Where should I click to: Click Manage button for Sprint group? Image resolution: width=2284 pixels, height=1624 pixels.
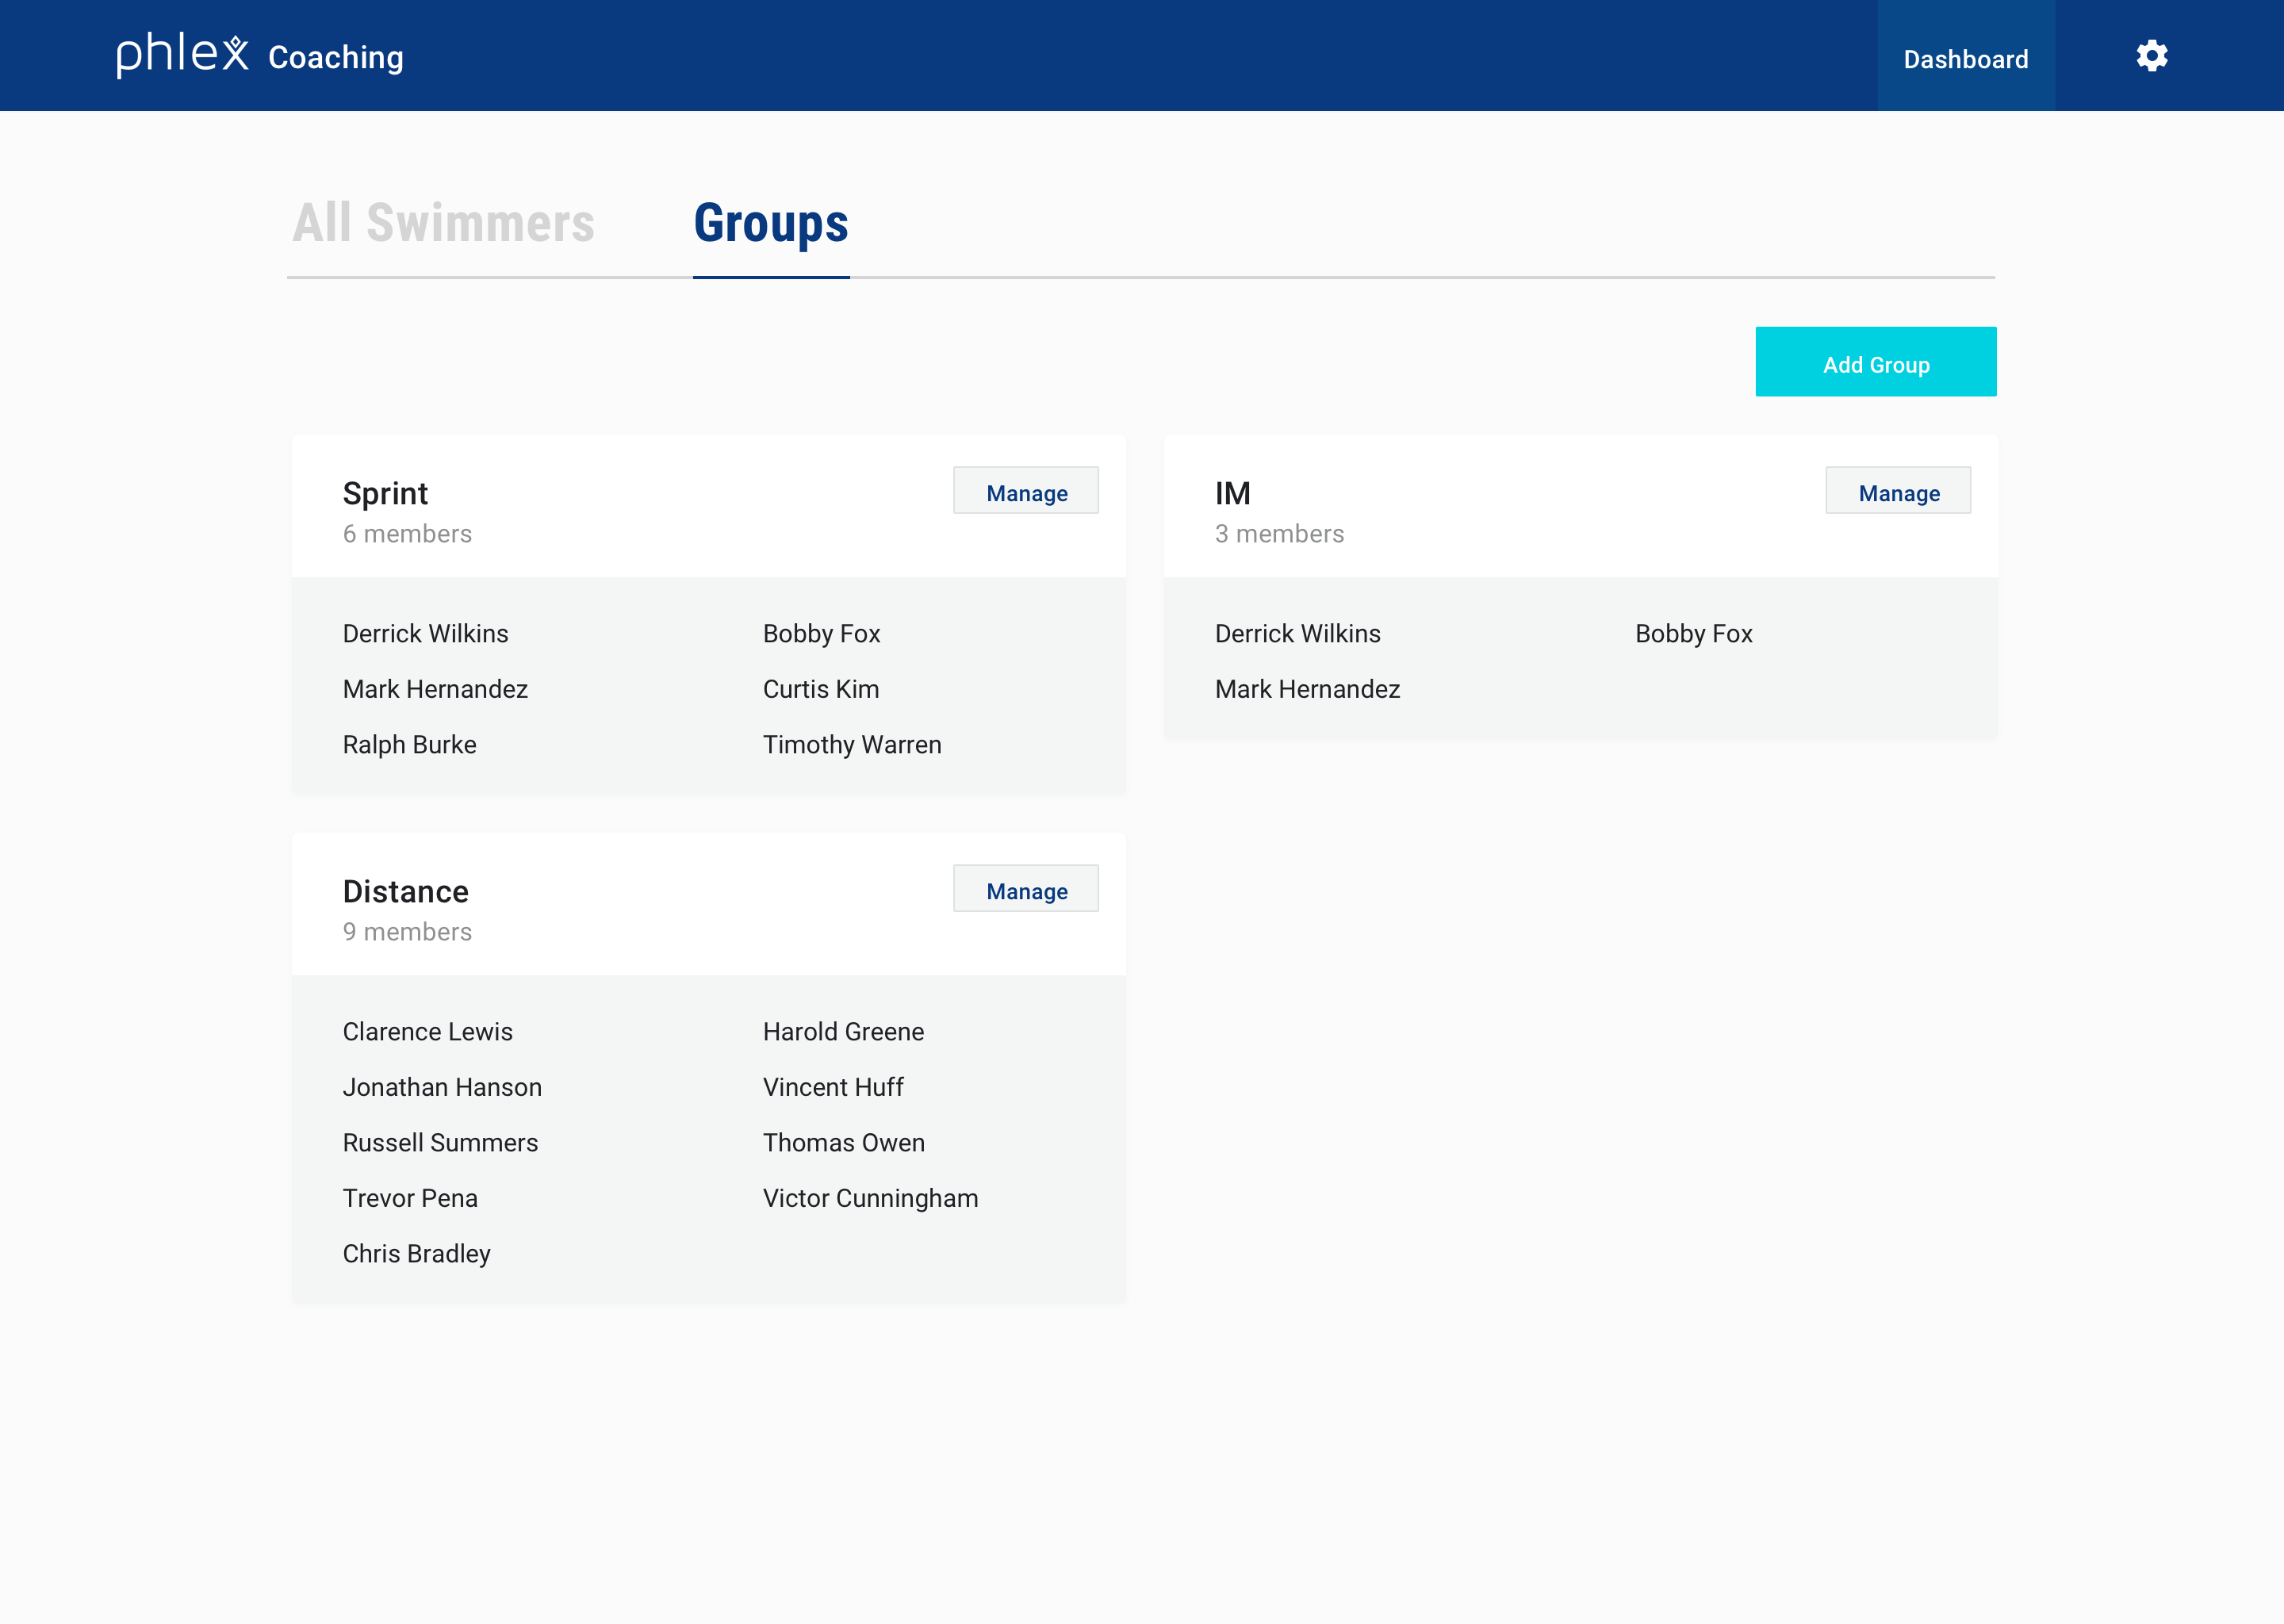(x=1026, y=492)
